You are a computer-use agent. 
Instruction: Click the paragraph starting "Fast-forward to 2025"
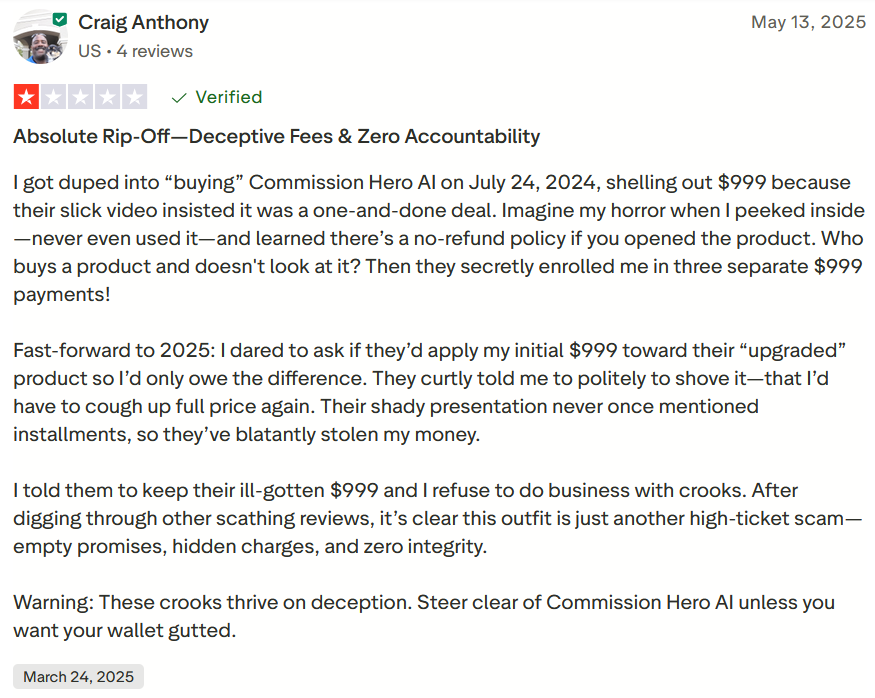point(432,393)
